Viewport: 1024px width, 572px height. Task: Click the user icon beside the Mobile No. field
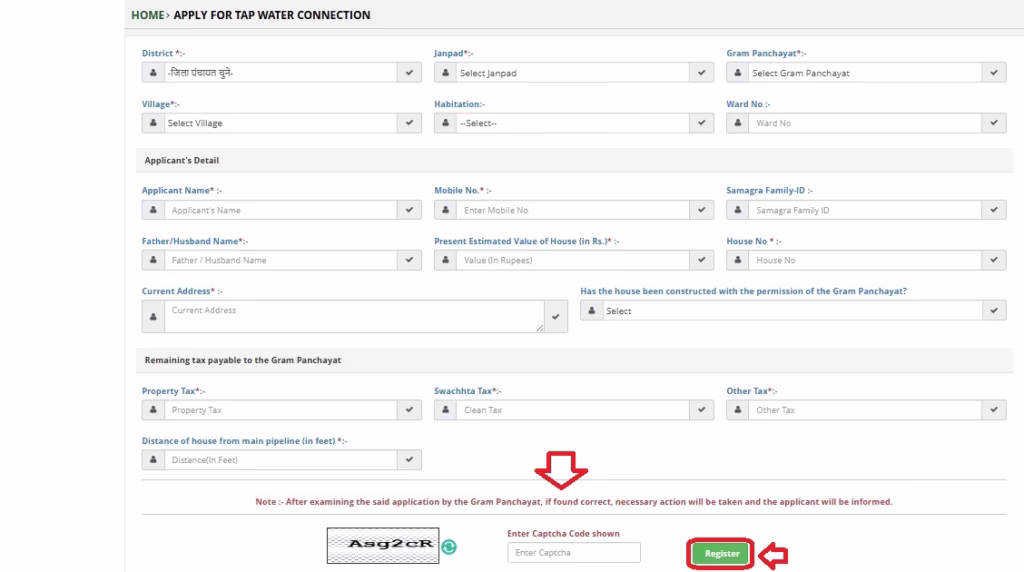(445, 210)
